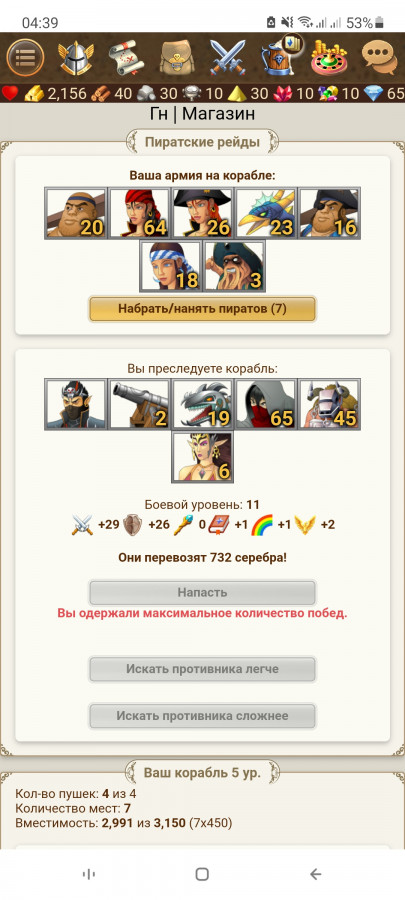Tap the gold bars resource showing 2,156

click(x=55, y=94)
